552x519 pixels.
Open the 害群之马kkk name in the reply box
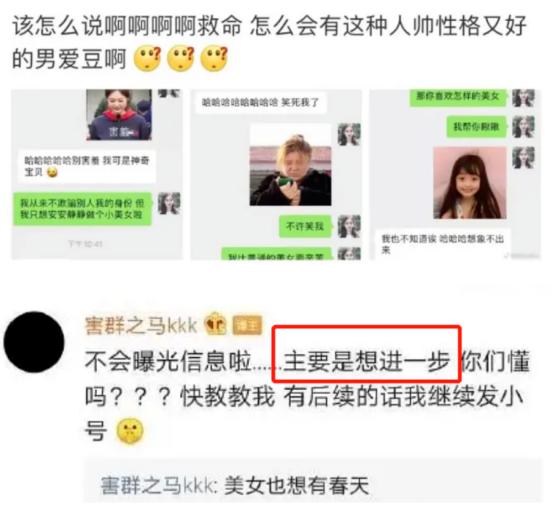pos(157,486)
